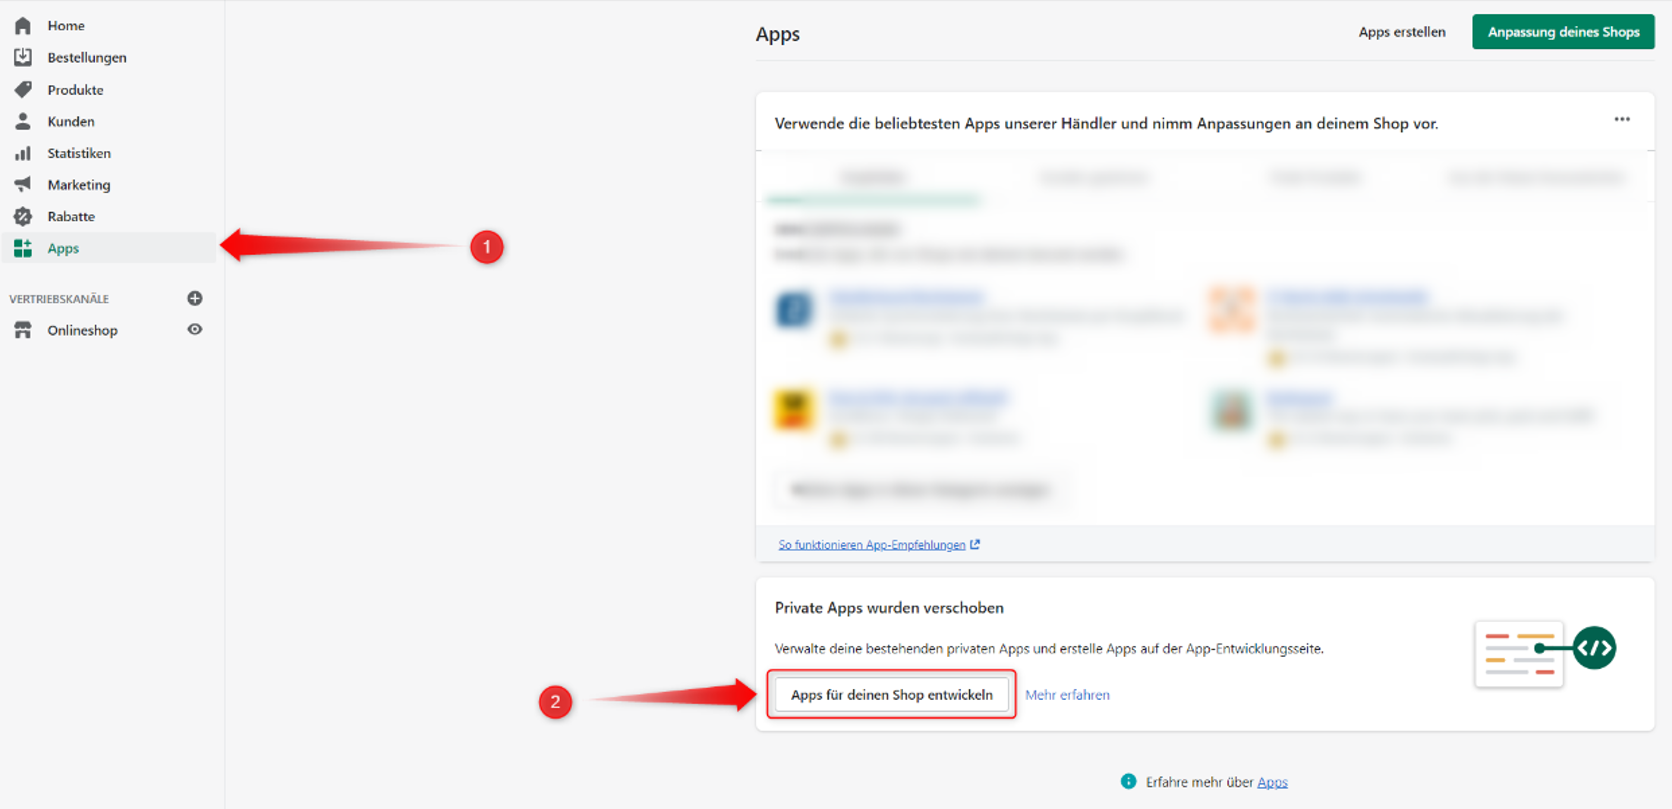Open So funktionieren App-Empfehlungen link
Screen dimensions: 1672x809
872,545
